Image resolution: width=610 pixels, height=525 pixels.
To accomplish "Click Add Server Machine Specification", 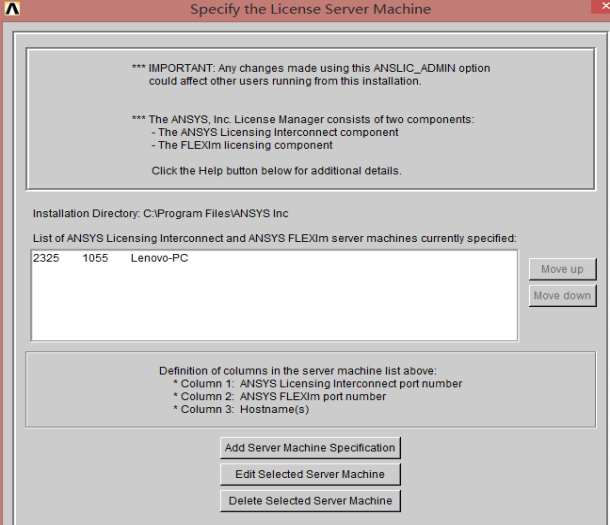I will point(310,447).
